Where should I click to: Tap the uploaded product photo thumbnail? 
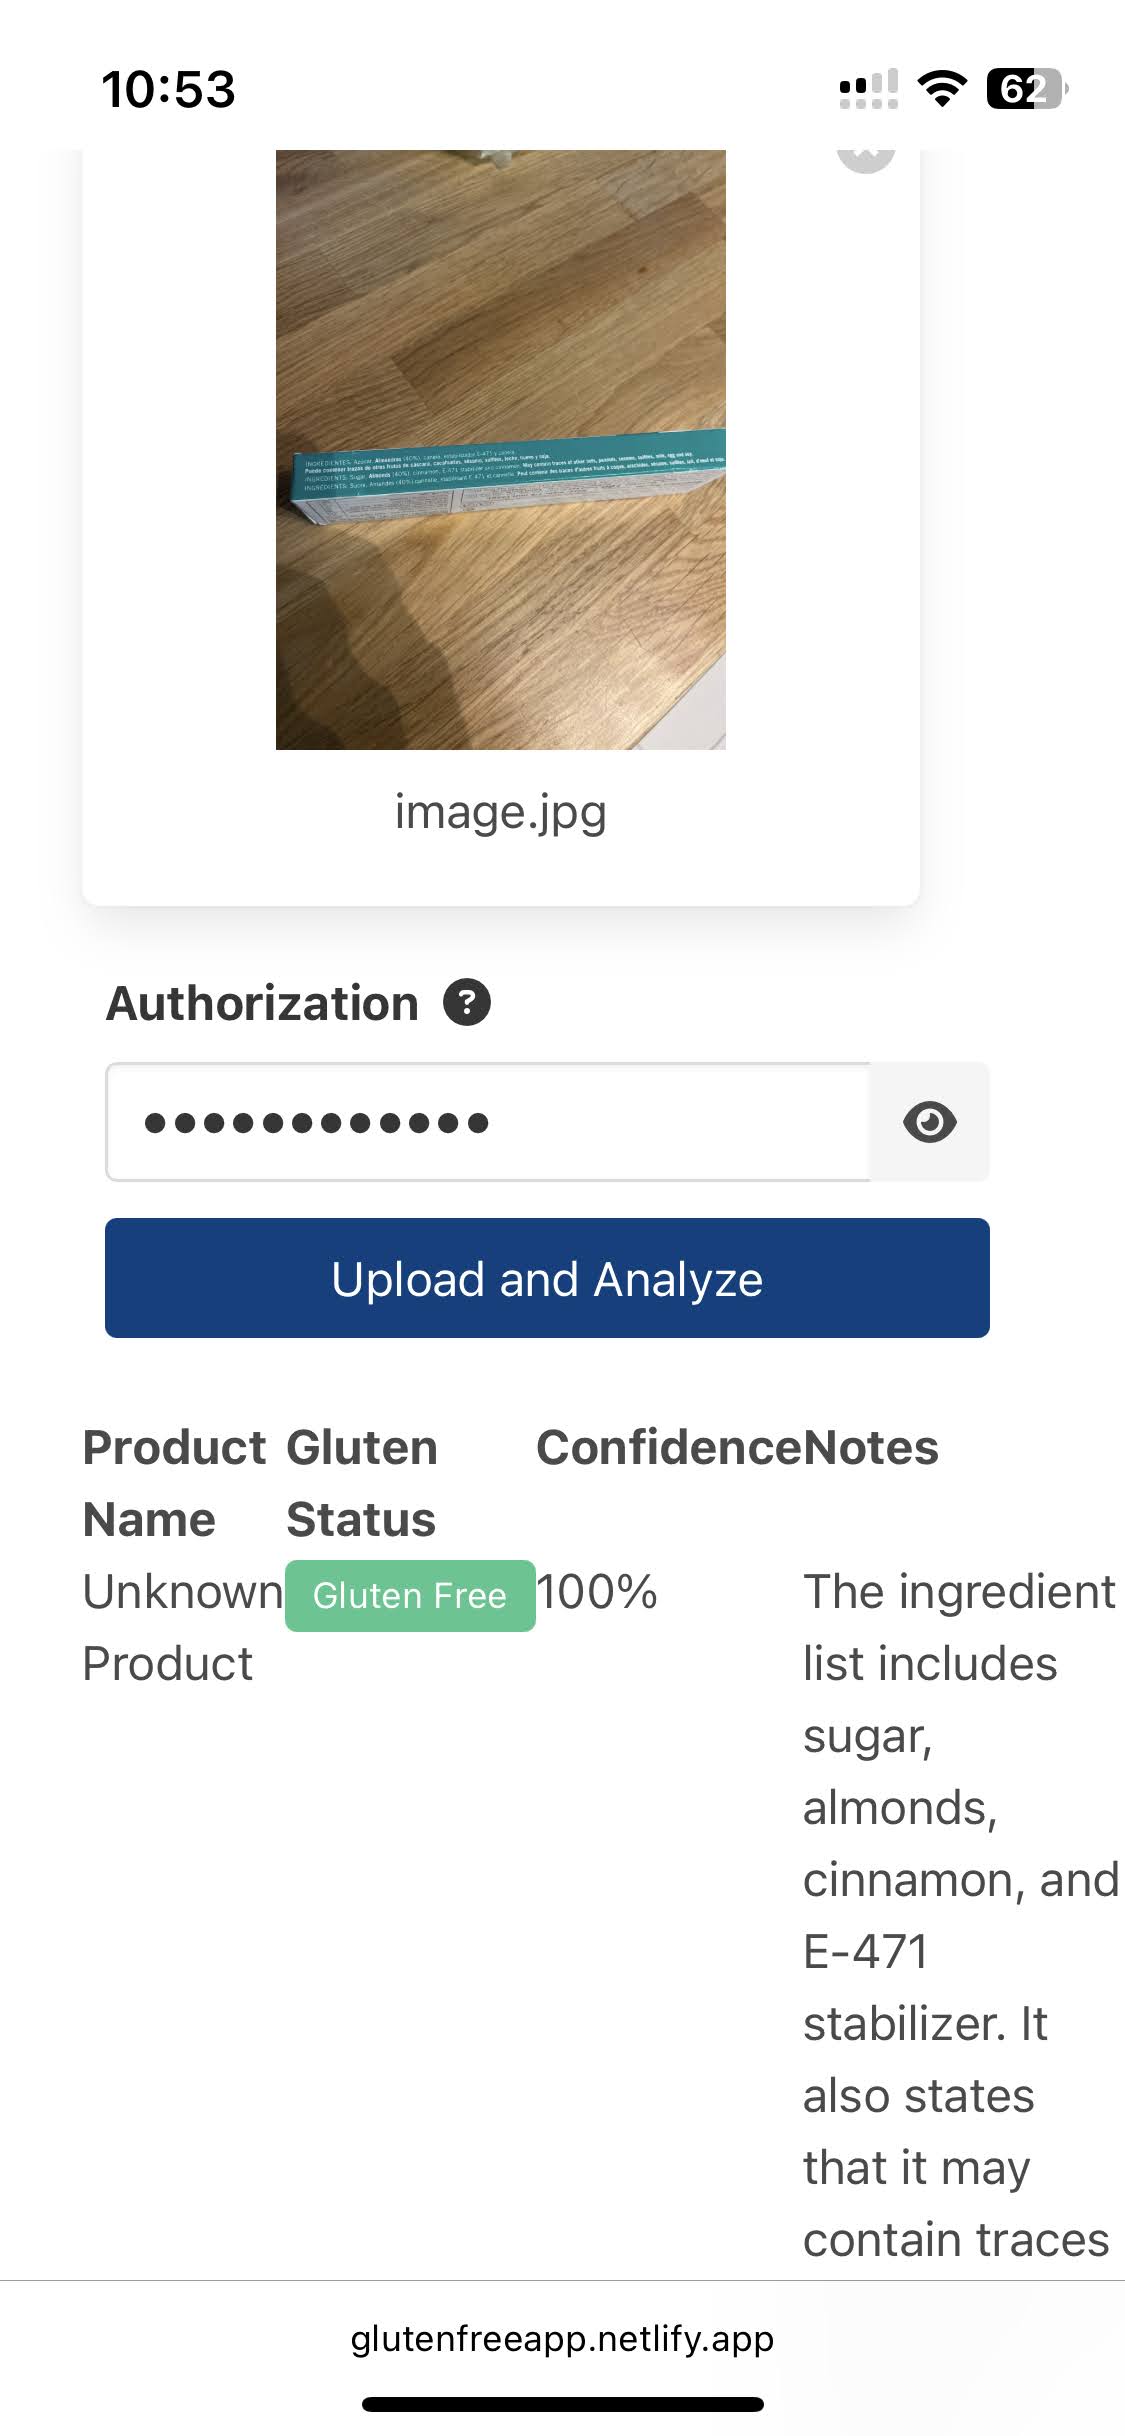pos(500,450)
